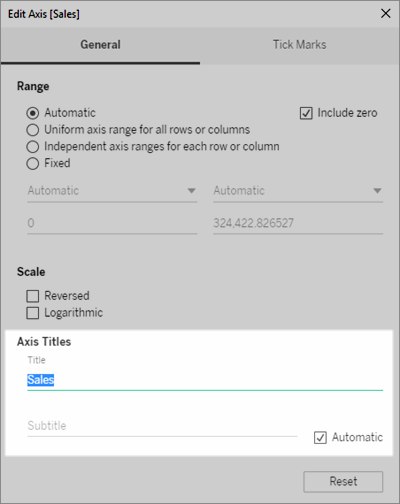Click the left dropdown arrow under Fixed
The height and width of the screenshot is (504, 400).
coord(191,191)
